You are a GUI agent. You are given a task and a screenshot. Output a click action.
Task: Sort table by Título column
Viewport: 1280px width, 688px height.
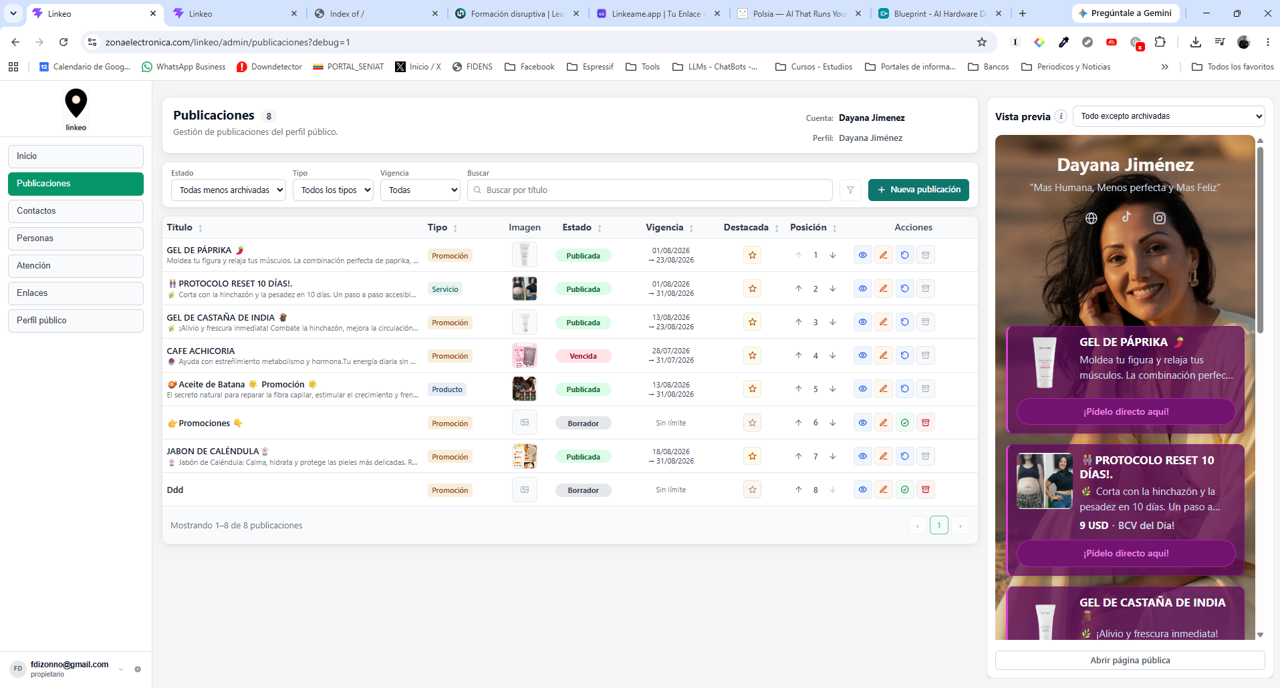pos(185,228)
